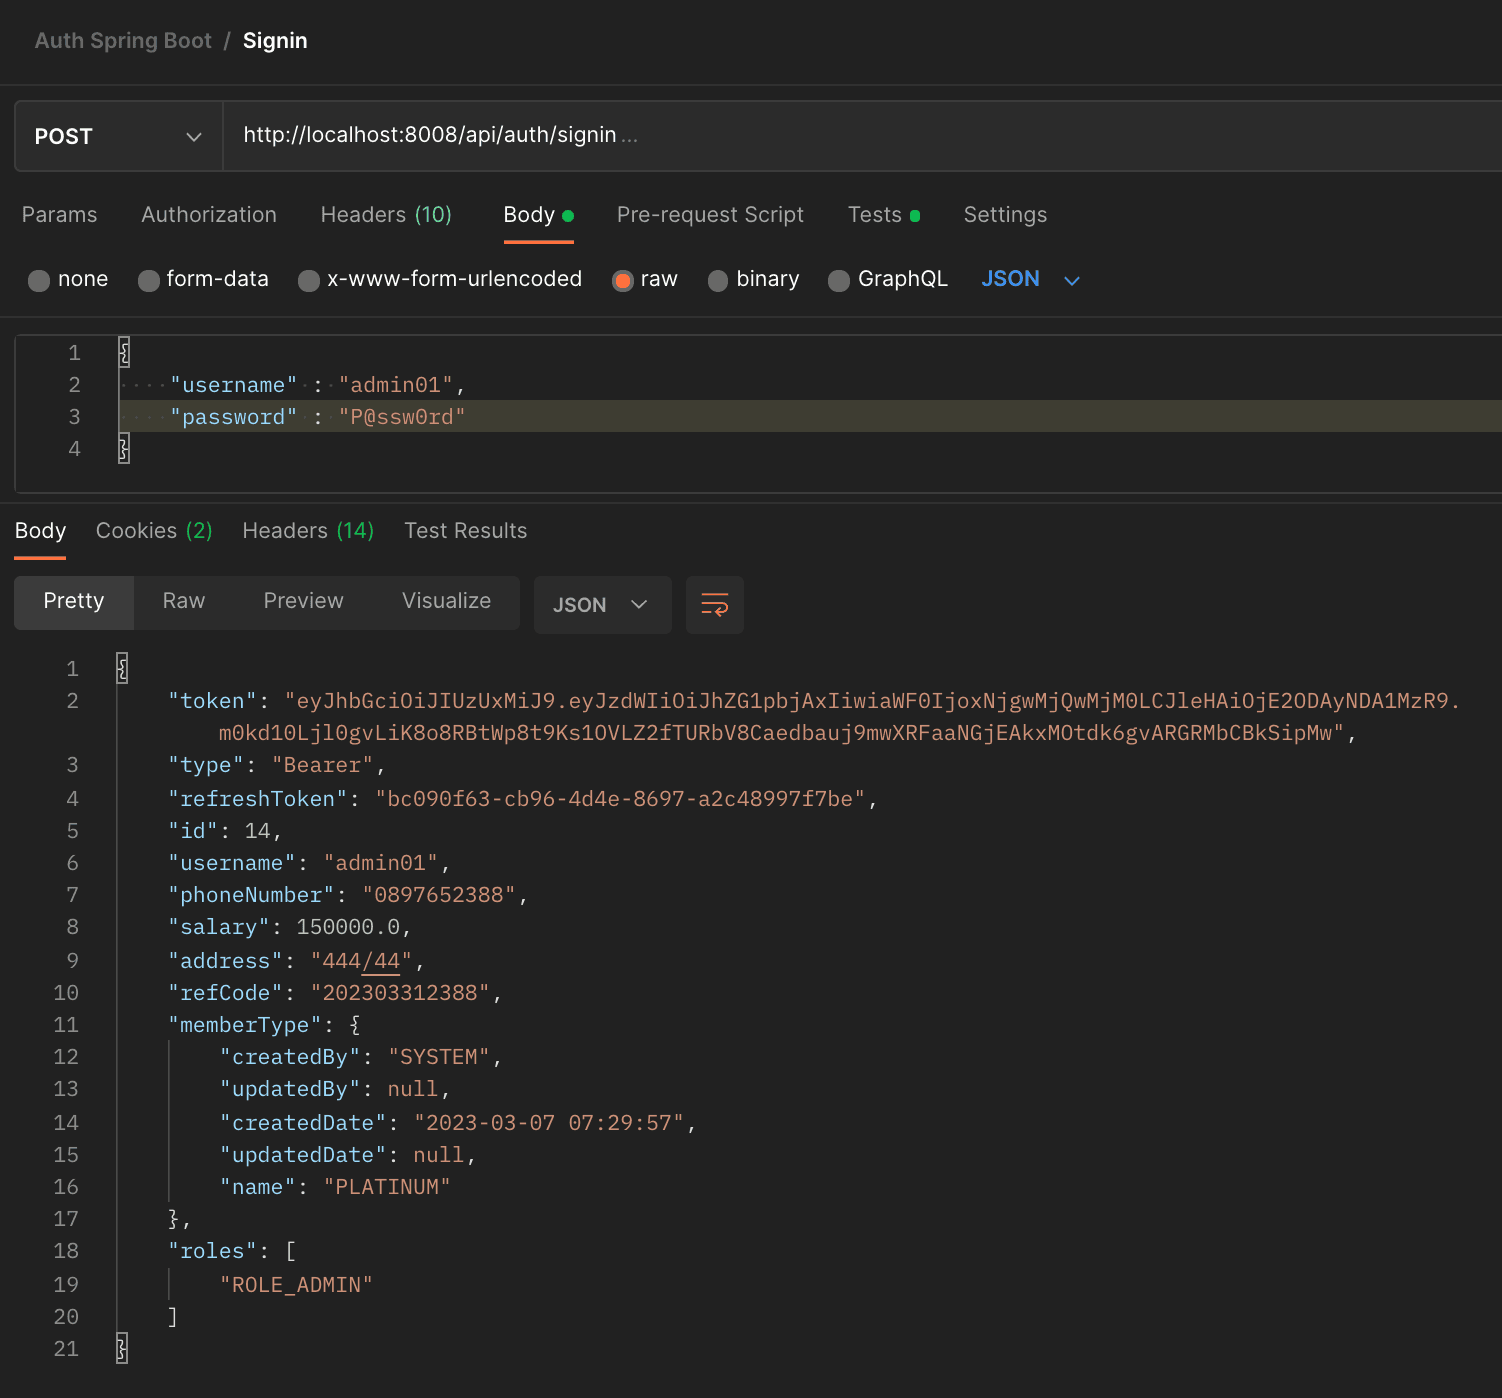Click the wrap lines icon in response toolbar
Screen dimensions: 1502x1398
[x=714, y=605]
